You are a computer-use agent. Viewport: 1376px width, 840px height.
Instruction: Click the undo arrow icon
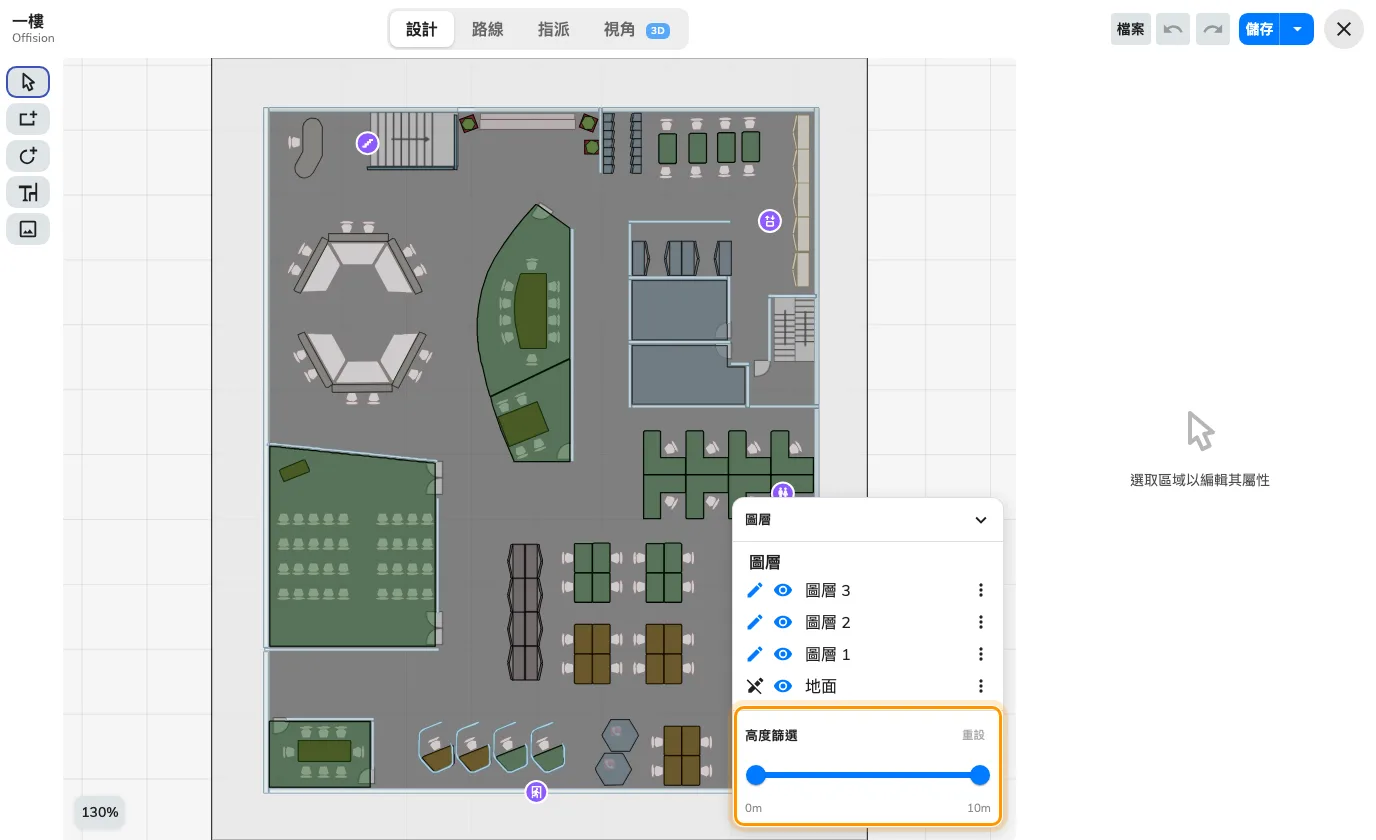pyautogui.click(x=1173, y=29)
